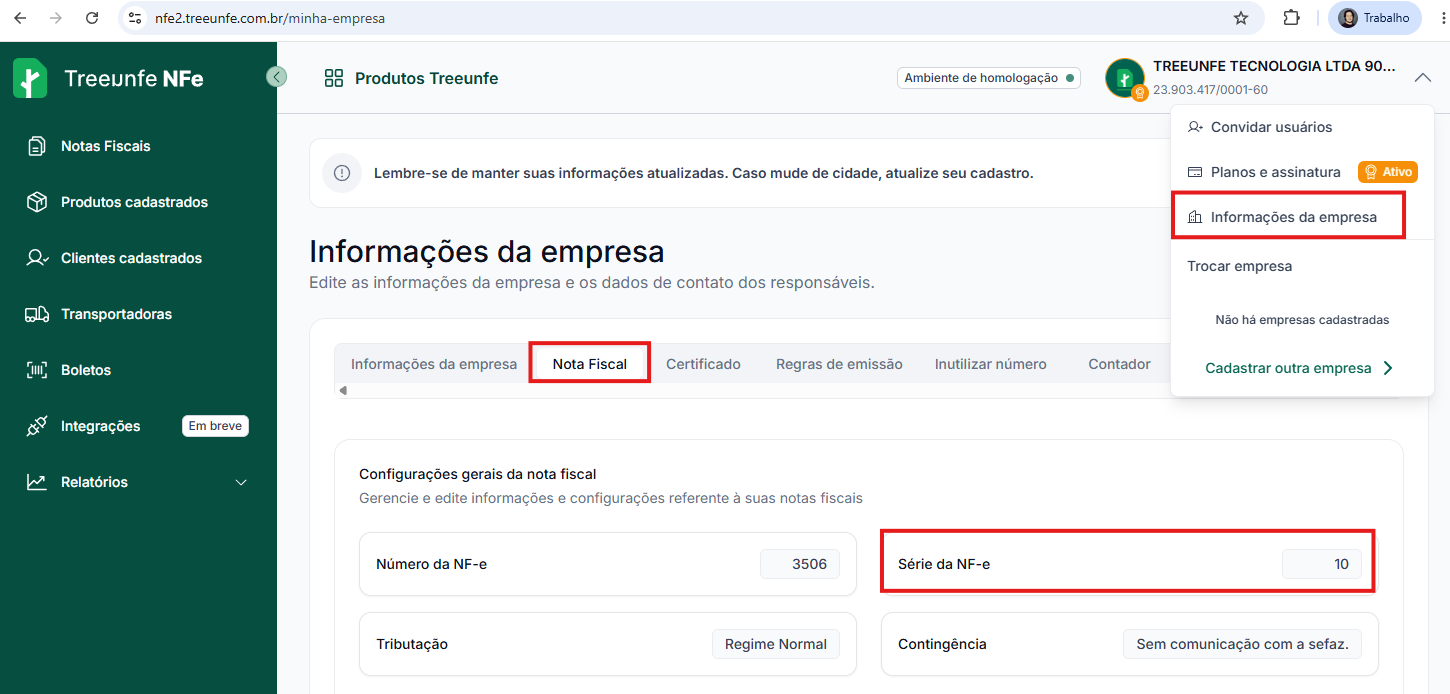
Task: Click the Produtos Treeunfe header button
Action: click(x=411, y=78)
